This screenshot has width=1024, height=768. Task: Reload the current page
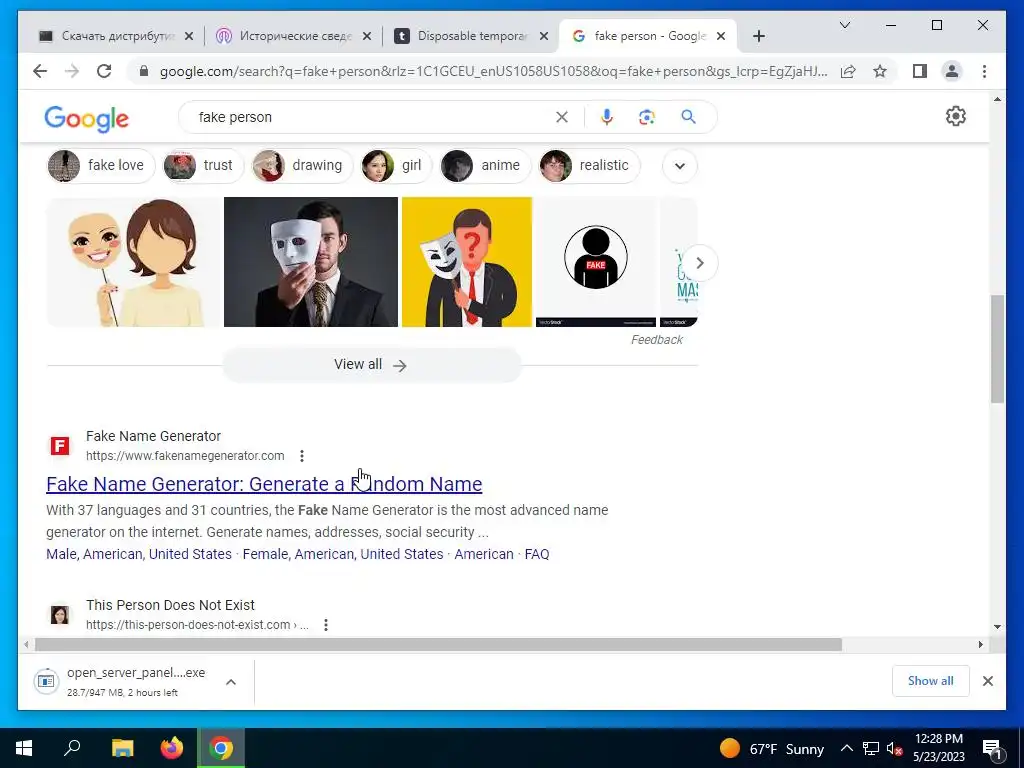[104, 71]
